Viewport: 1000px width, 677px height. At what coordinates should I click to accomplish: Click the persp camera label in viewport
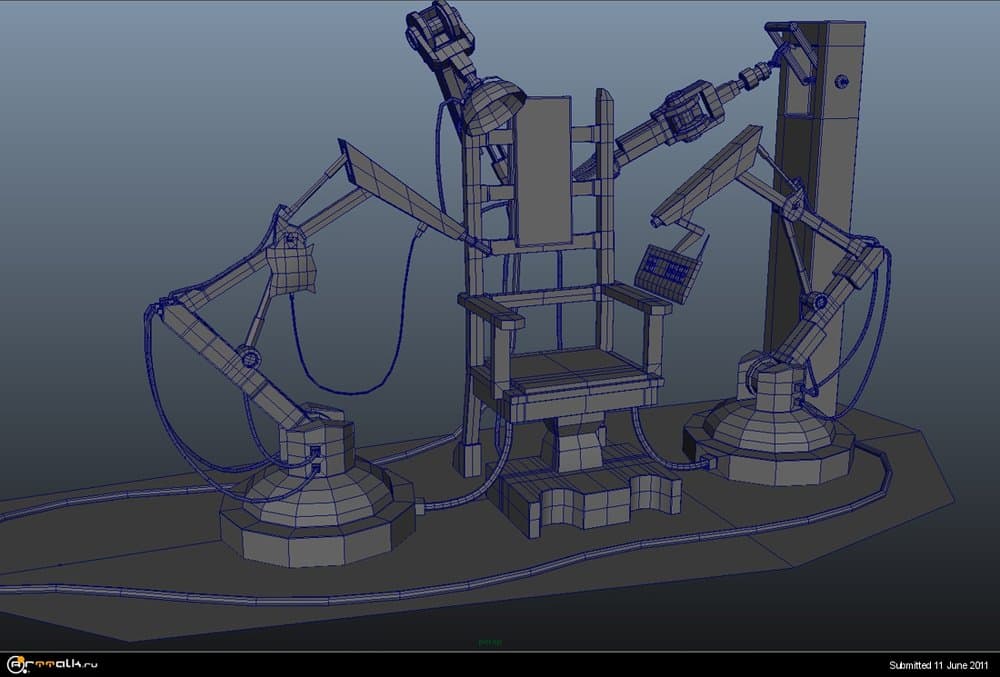pyautogui.click(x=489, y=642)
